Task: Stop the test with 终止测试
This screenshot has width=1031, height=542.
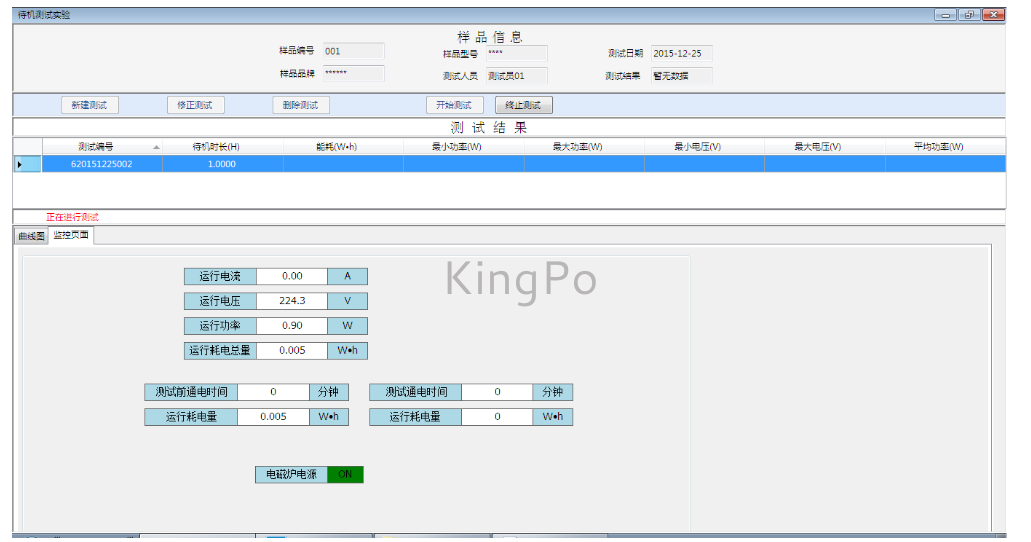Action: click(x=523, y=105)
